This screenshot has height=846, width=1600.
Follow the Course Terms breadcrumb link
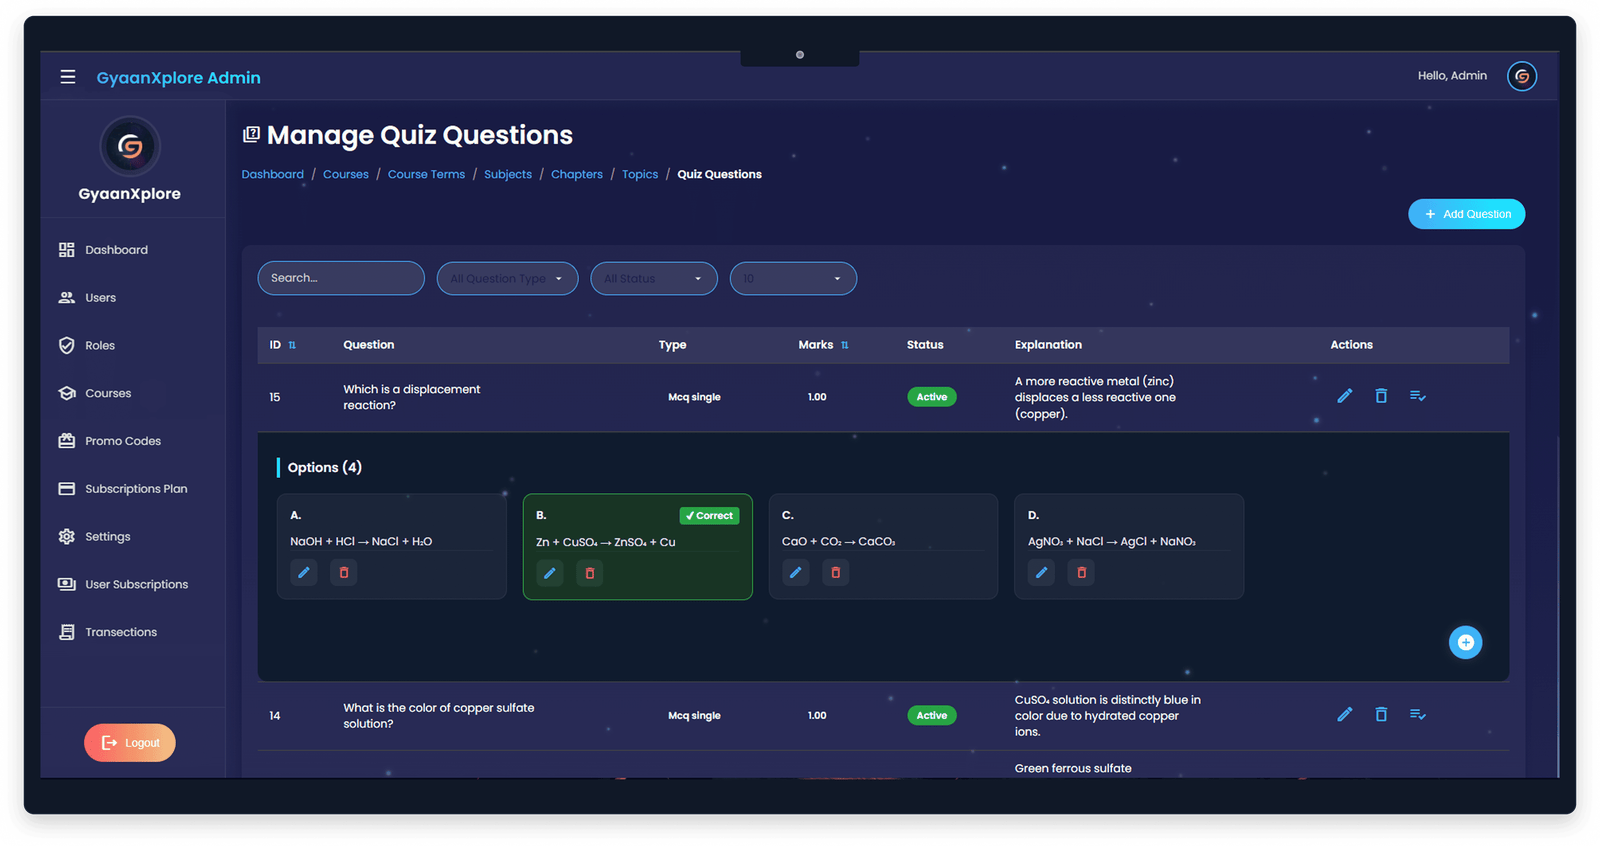pos(426,174)
